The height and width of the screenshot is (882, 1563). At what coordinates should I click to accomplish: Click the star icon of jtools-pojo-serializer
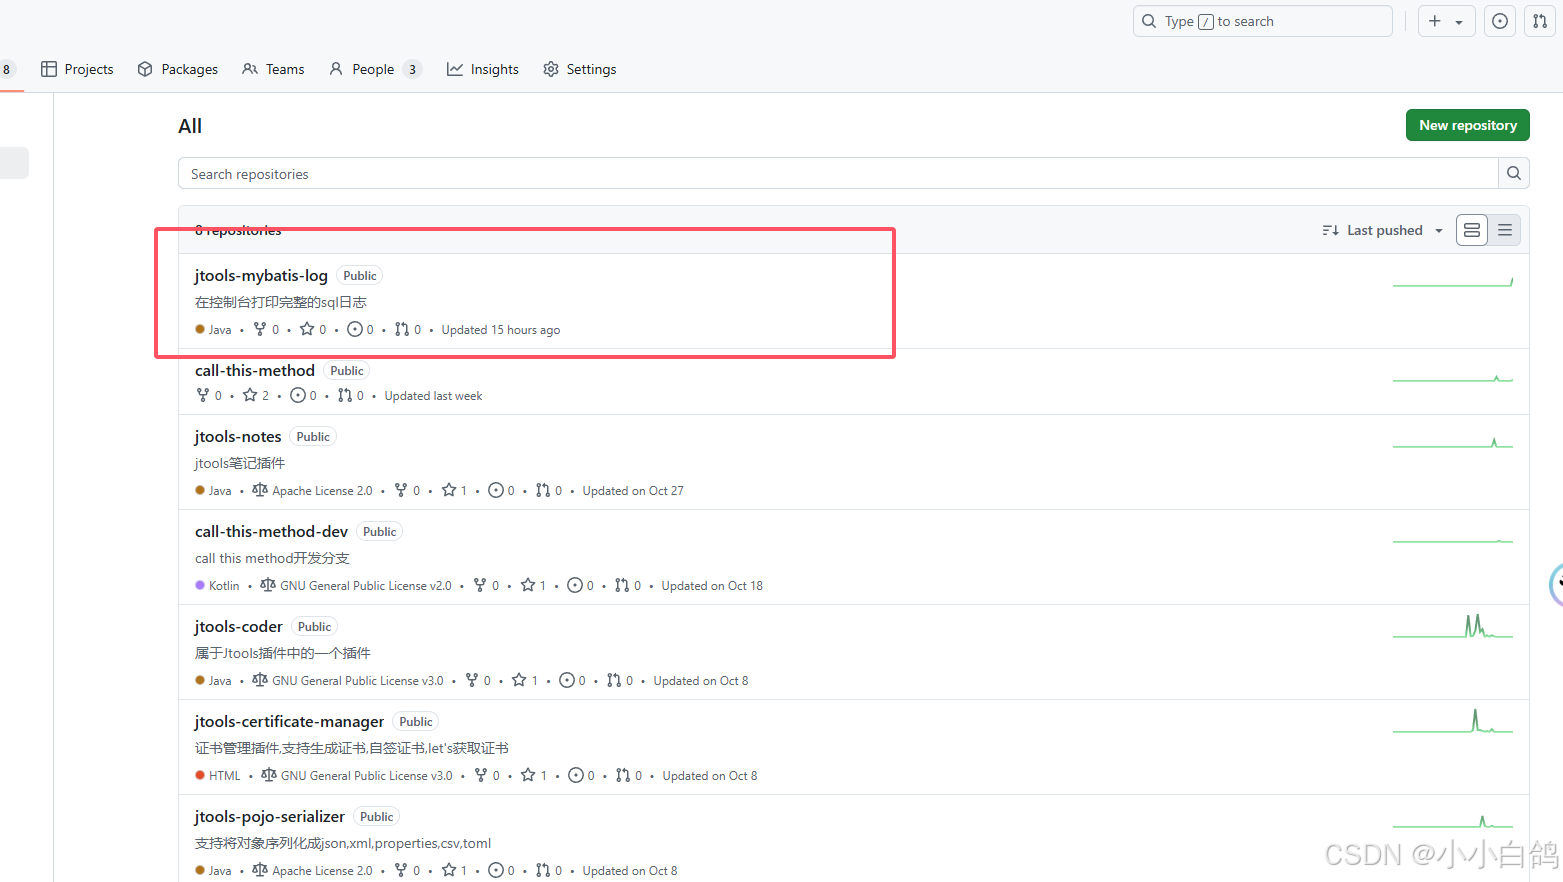tap(449, 870)
